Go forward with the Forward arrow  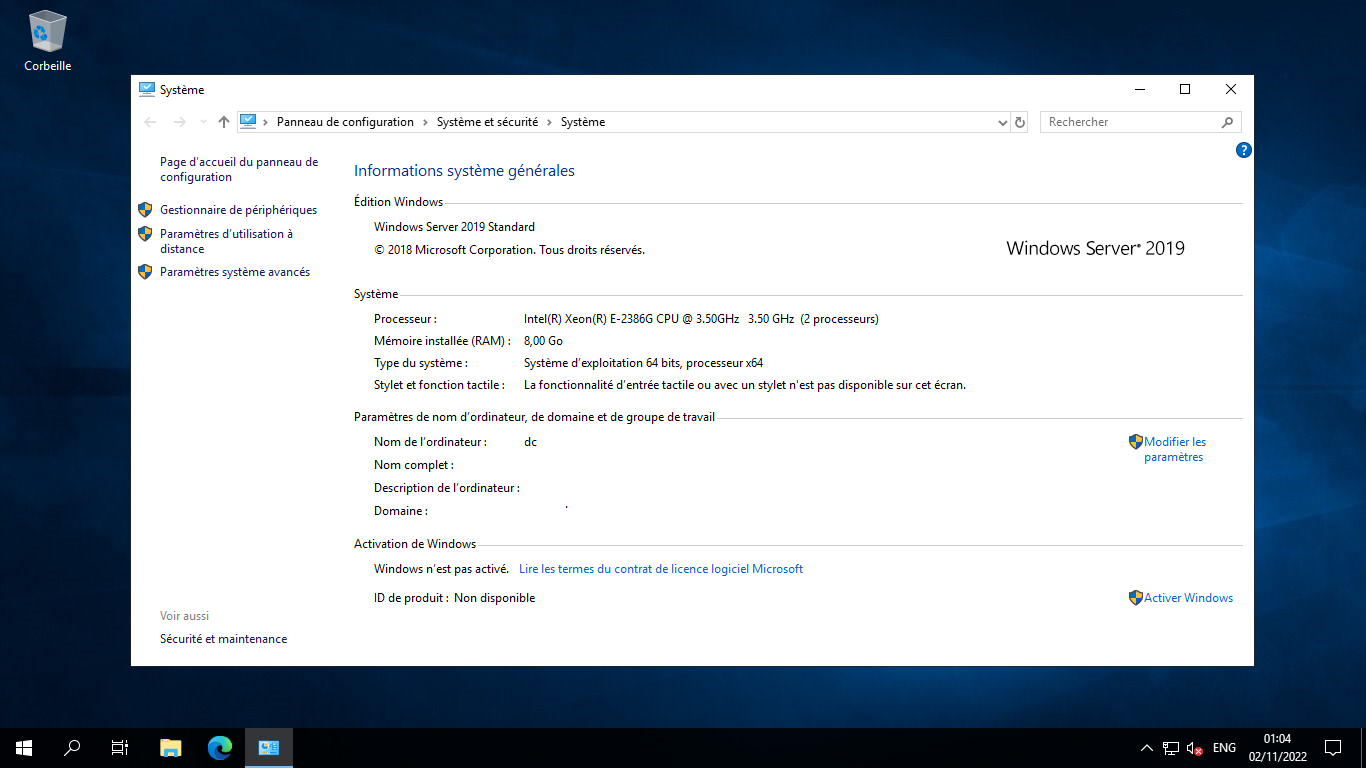pyautogui.click(x=180, y=122)
